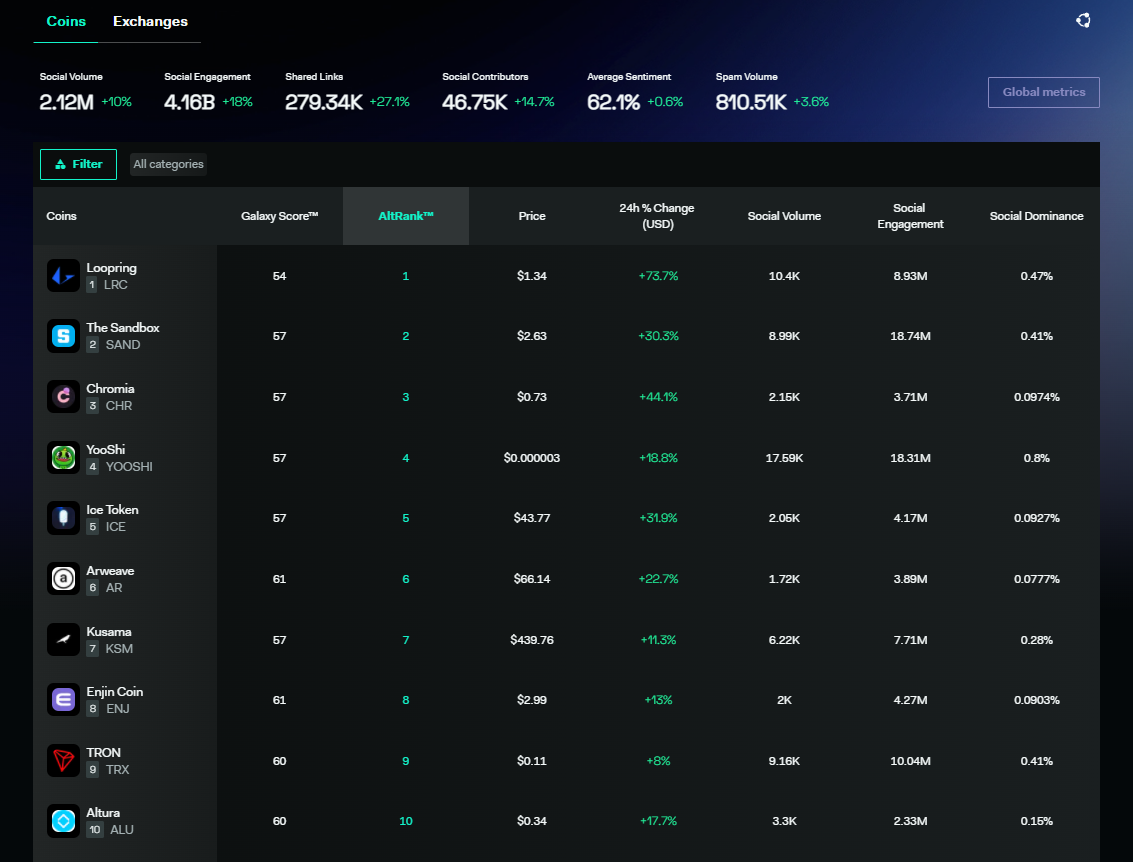The width and height of the screenshot is (1133, 862).
Task: Click the YooShi frog logo
Action: click(63, 457)
